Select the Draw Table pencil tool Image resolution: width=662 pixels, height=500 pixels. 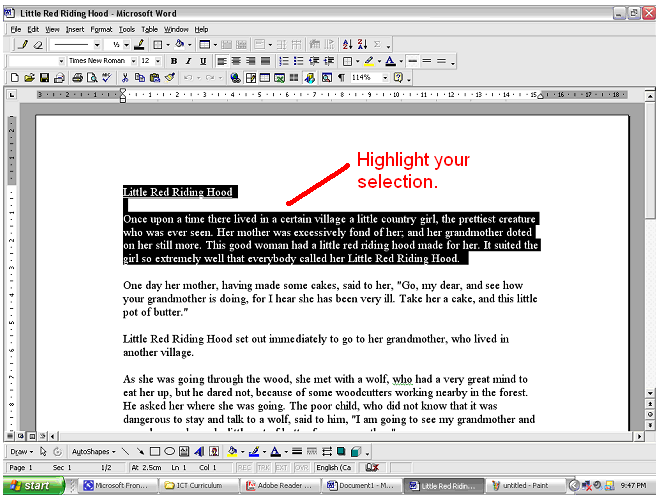[23, 44]
